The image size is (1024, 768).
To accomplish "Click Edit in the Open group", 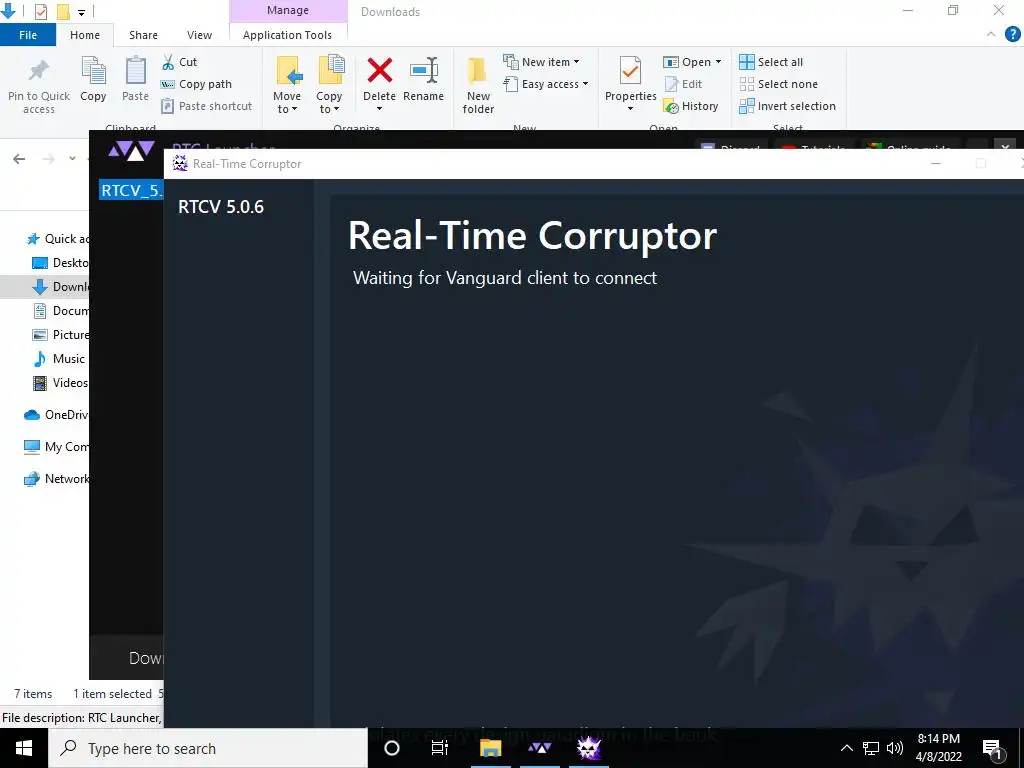I will pos(684,84).
